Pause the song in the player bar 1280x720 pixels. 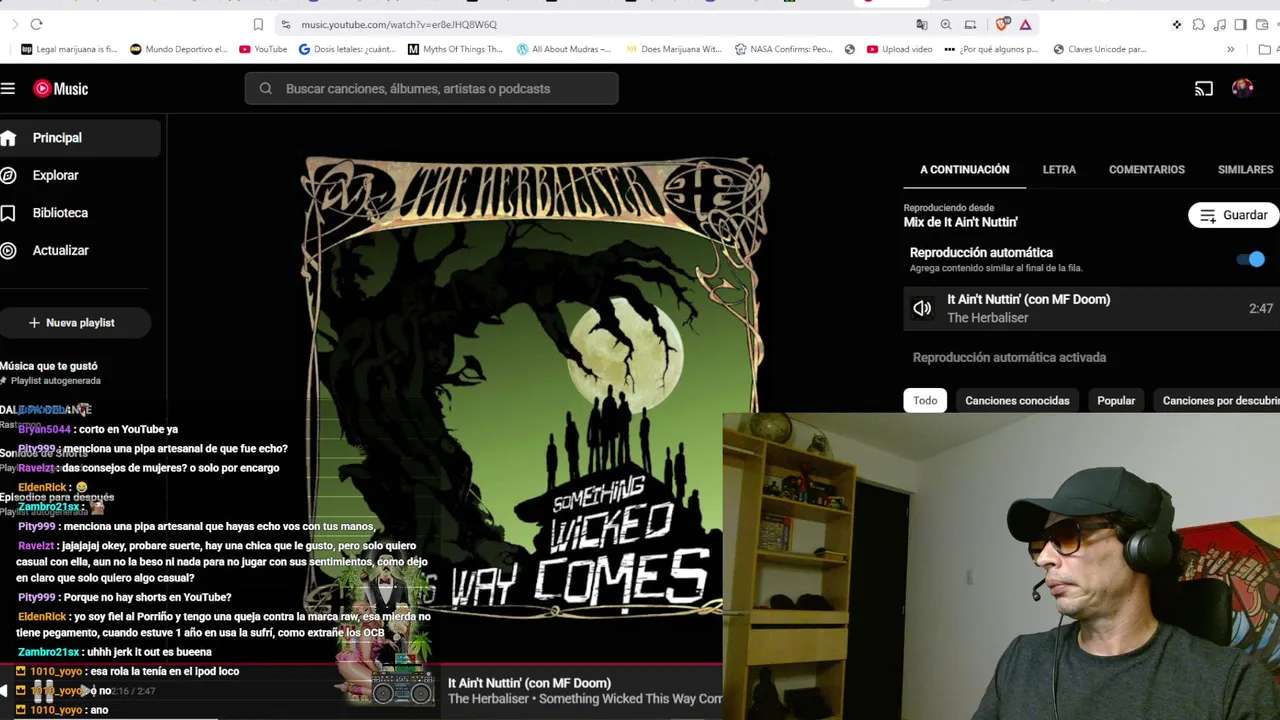click(x=42, y=691)
